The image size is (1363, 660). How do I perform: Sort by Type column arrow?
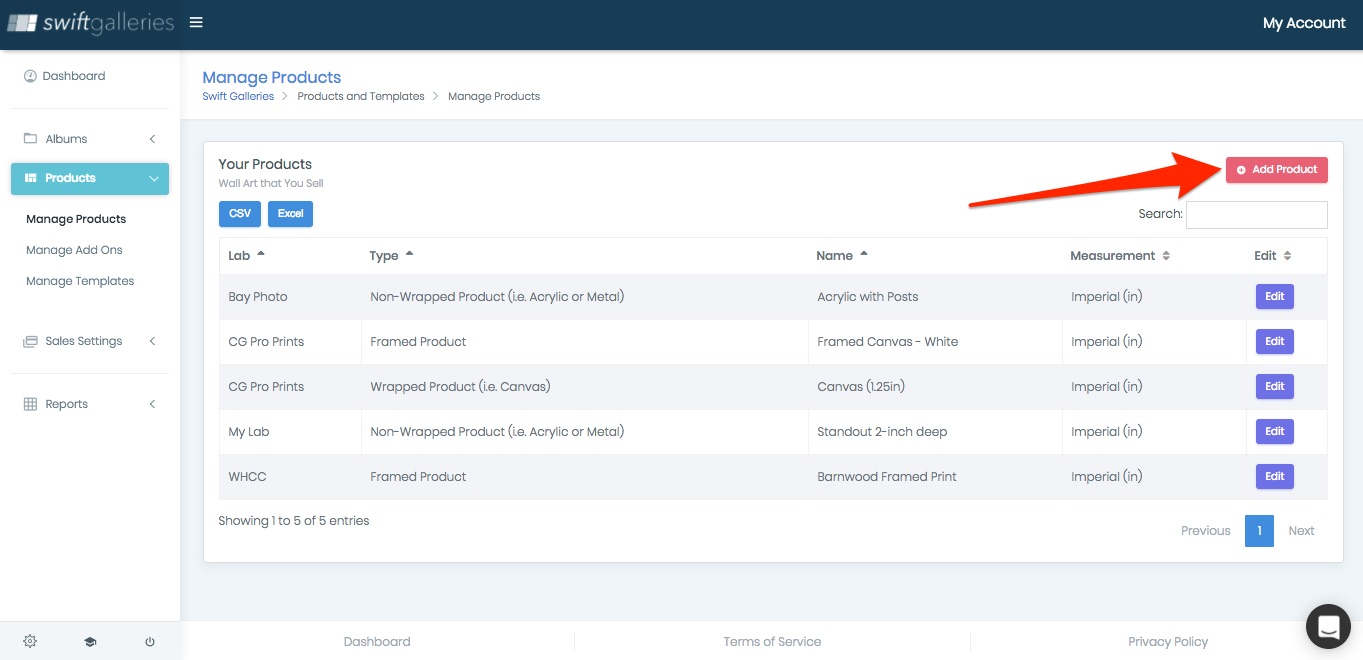click(409, 254)
